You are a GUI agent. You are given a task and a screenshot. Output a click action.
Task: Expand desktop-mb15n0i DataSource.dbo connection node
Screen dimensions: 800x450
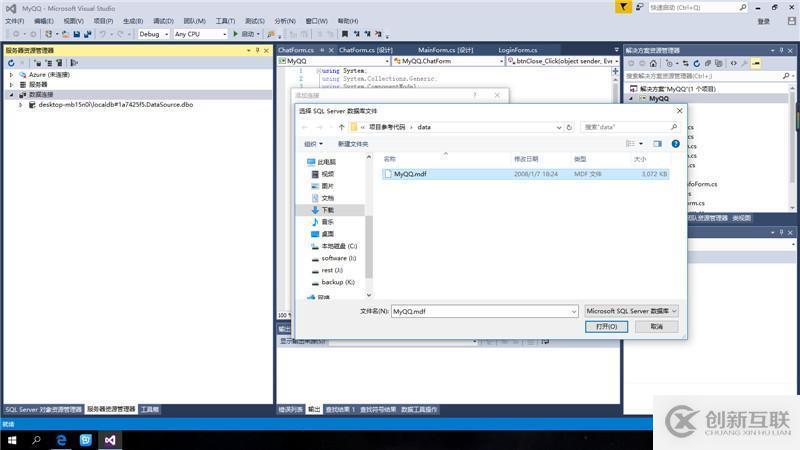pyautogui.click(x=20, y=105)
